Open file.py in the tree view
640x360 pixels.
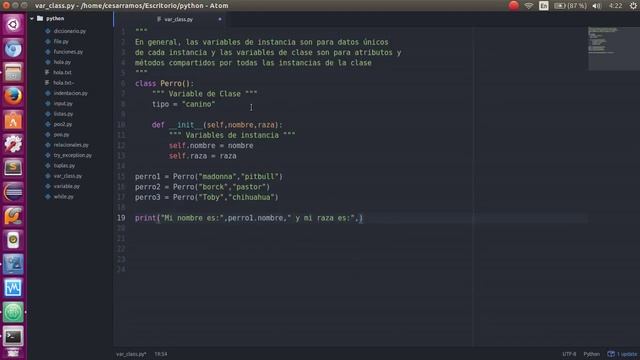61,41
